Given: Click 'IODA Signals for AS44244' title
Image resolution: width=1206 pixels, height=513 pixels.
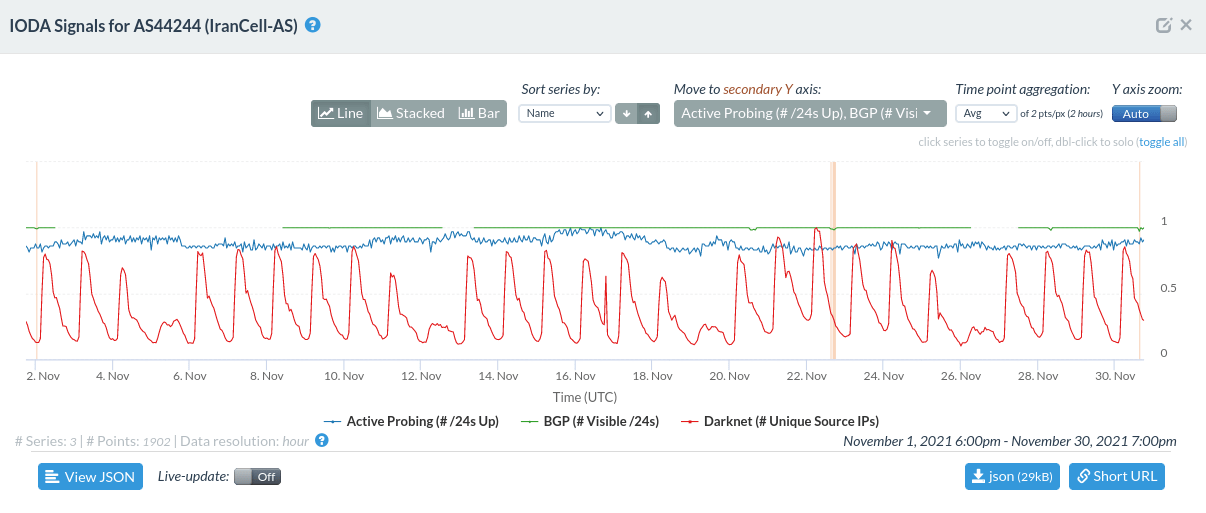Looking at the screenshot, I should coord(154,25).
